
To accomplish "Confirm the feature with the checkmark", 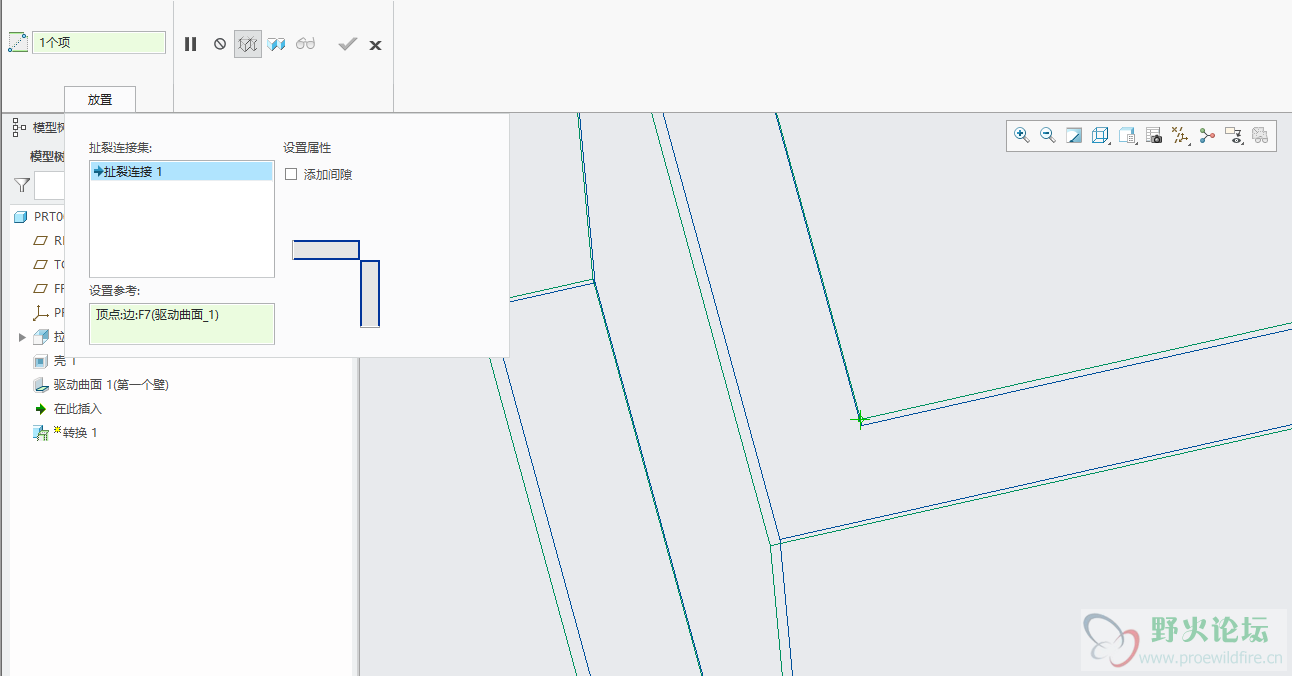I will coord(347,44).
